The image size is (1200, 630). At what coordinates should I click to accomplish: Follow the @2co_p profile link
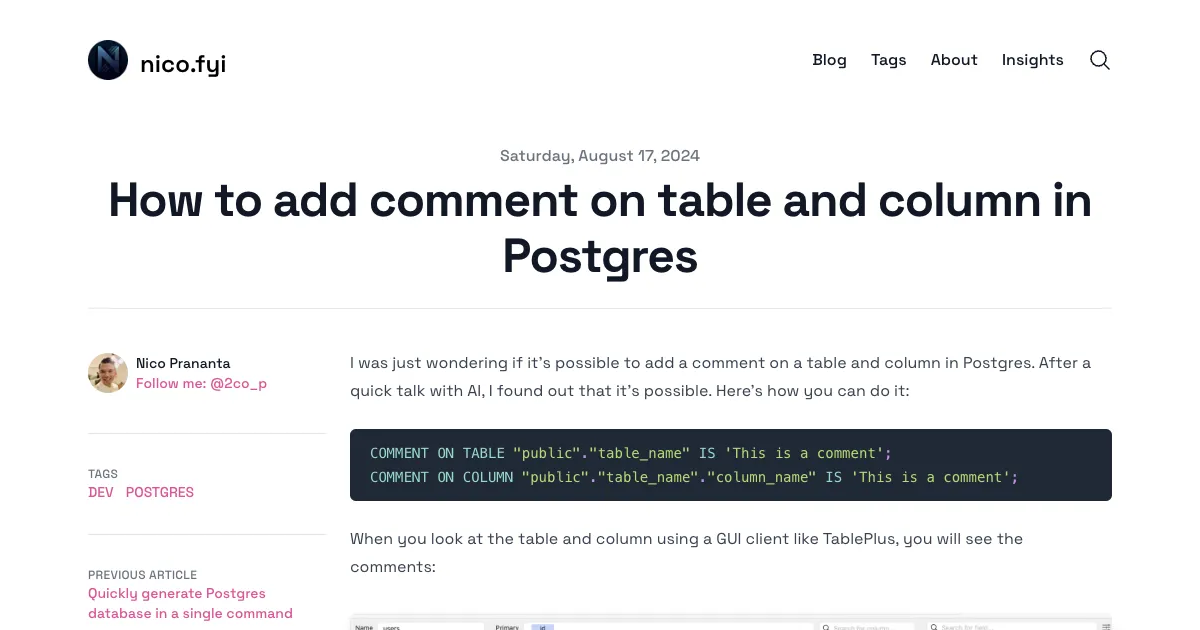(201, 383)
